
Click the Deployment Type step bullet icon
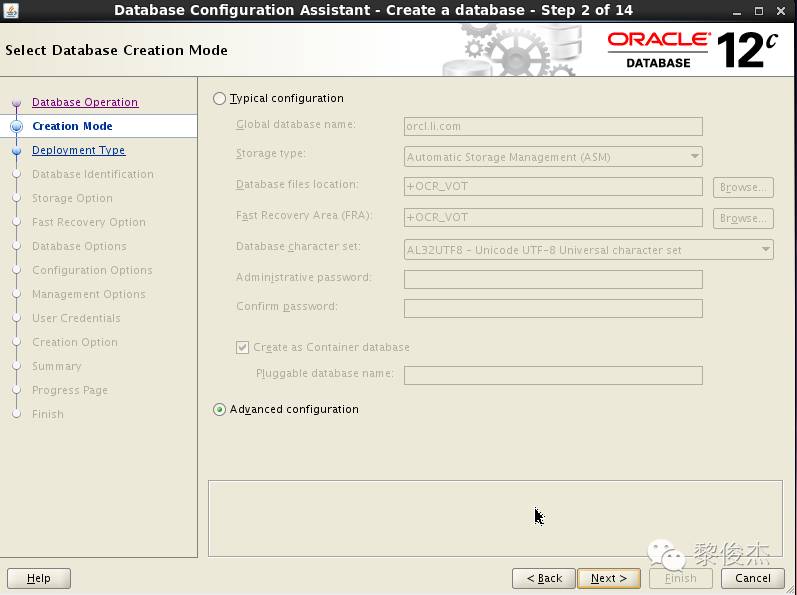[x=16, y=151]
